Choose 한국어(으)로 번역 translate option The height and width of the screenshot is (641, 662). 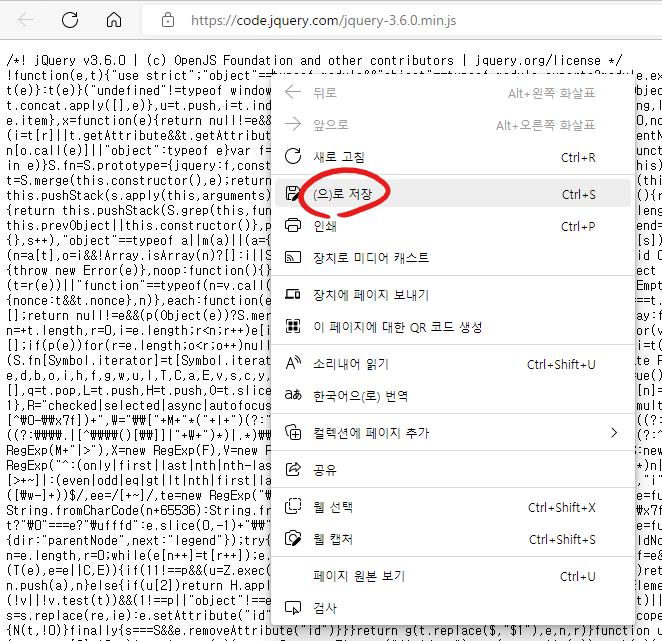(x=453, y=396)
